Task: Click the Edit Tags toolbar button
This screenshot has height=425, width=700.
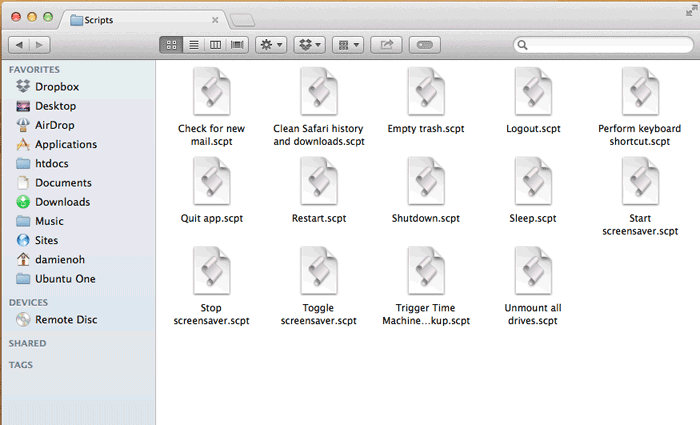Action: [425, 45]
